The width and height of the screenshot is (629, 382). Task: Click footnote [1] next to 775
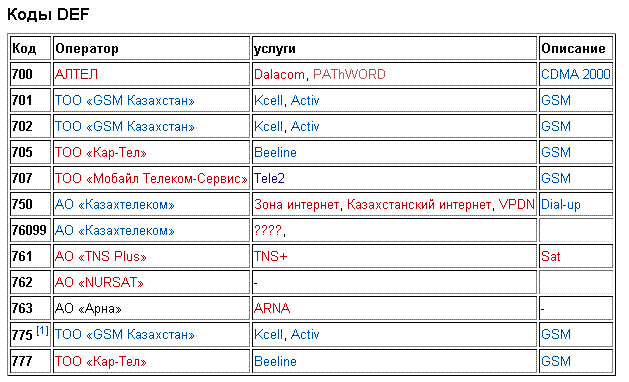tap(43, 331)
